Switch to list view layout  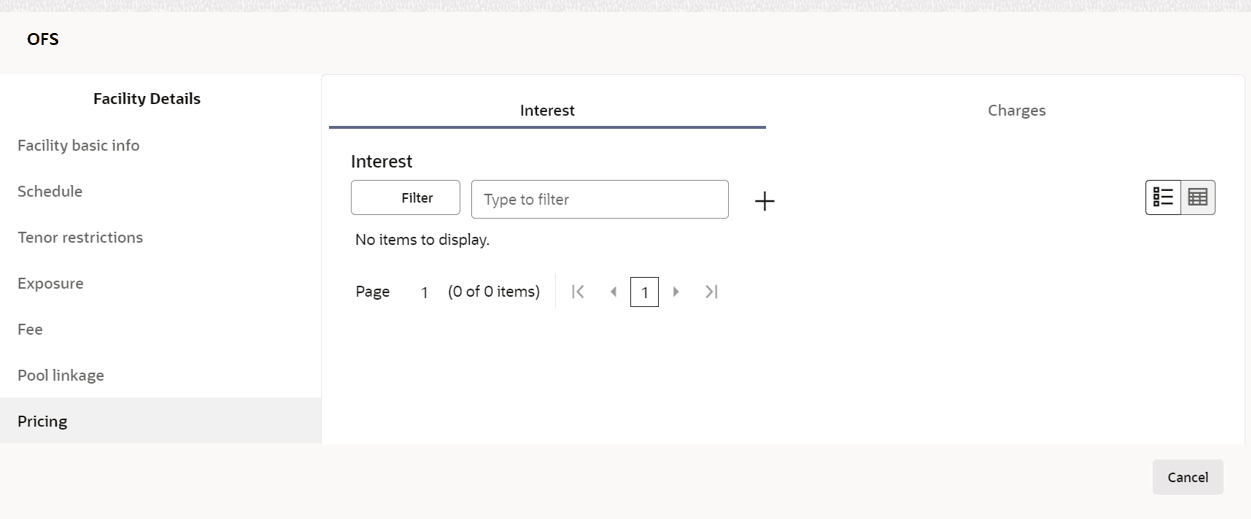(x=1163, y=198)
